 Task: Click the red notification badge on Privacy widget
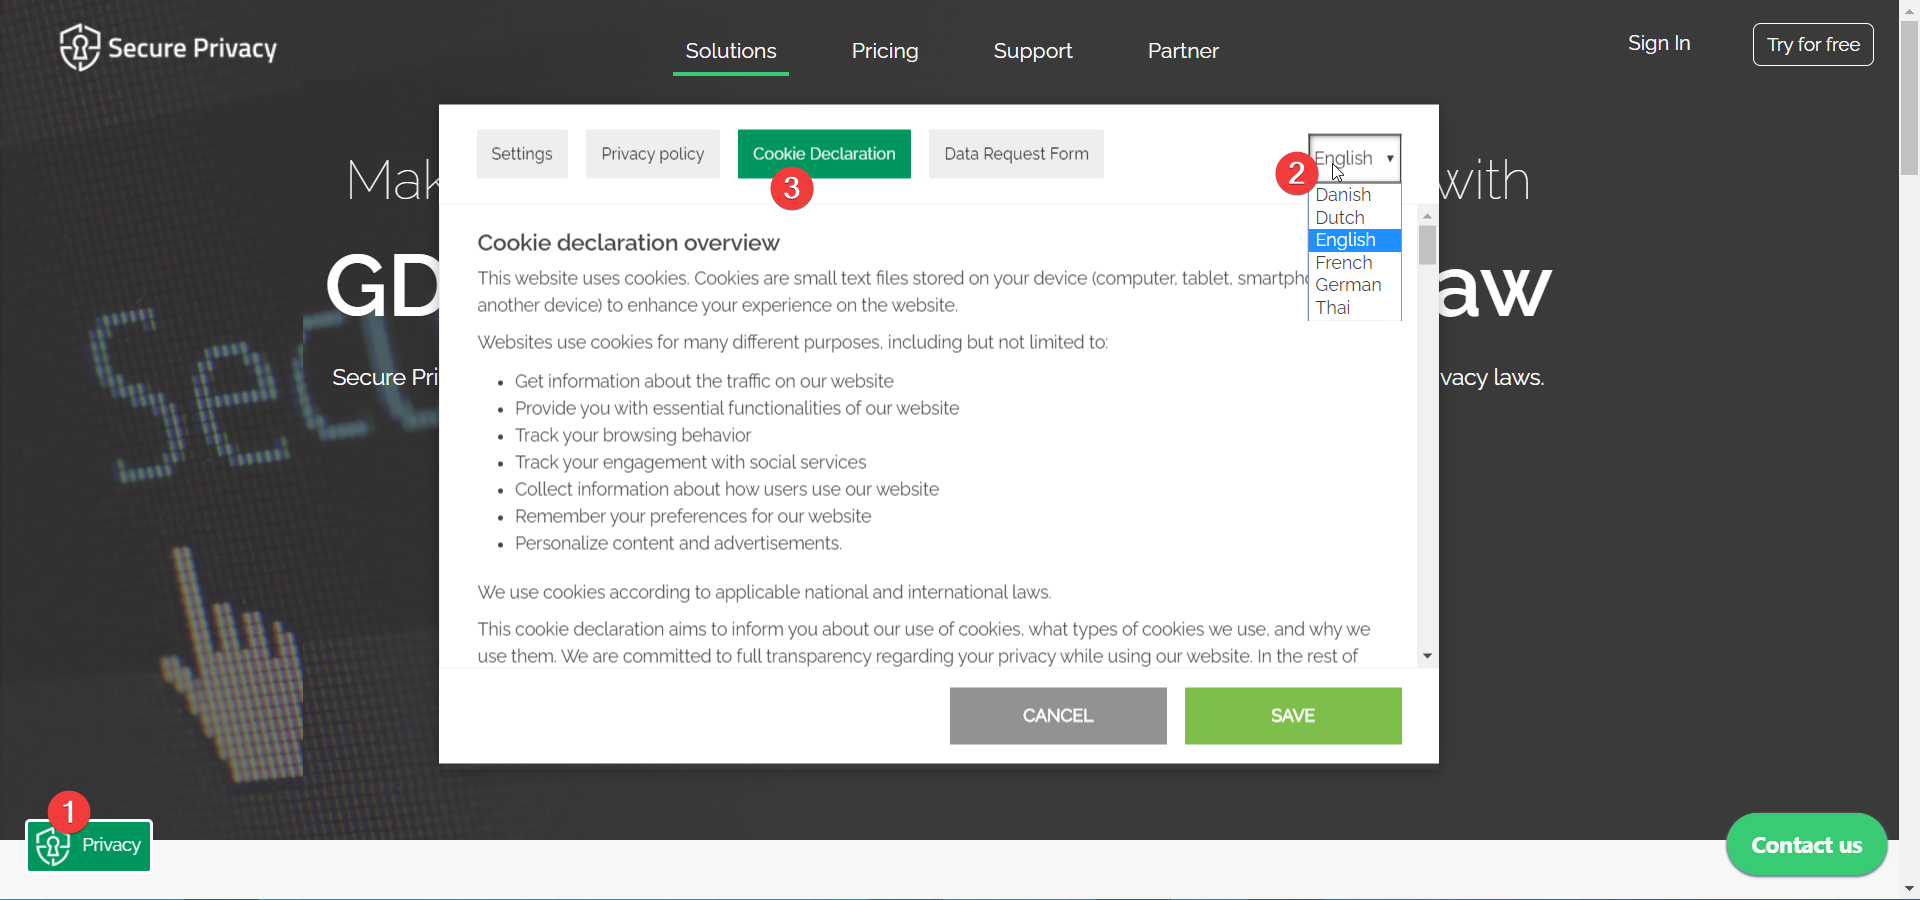67,811
